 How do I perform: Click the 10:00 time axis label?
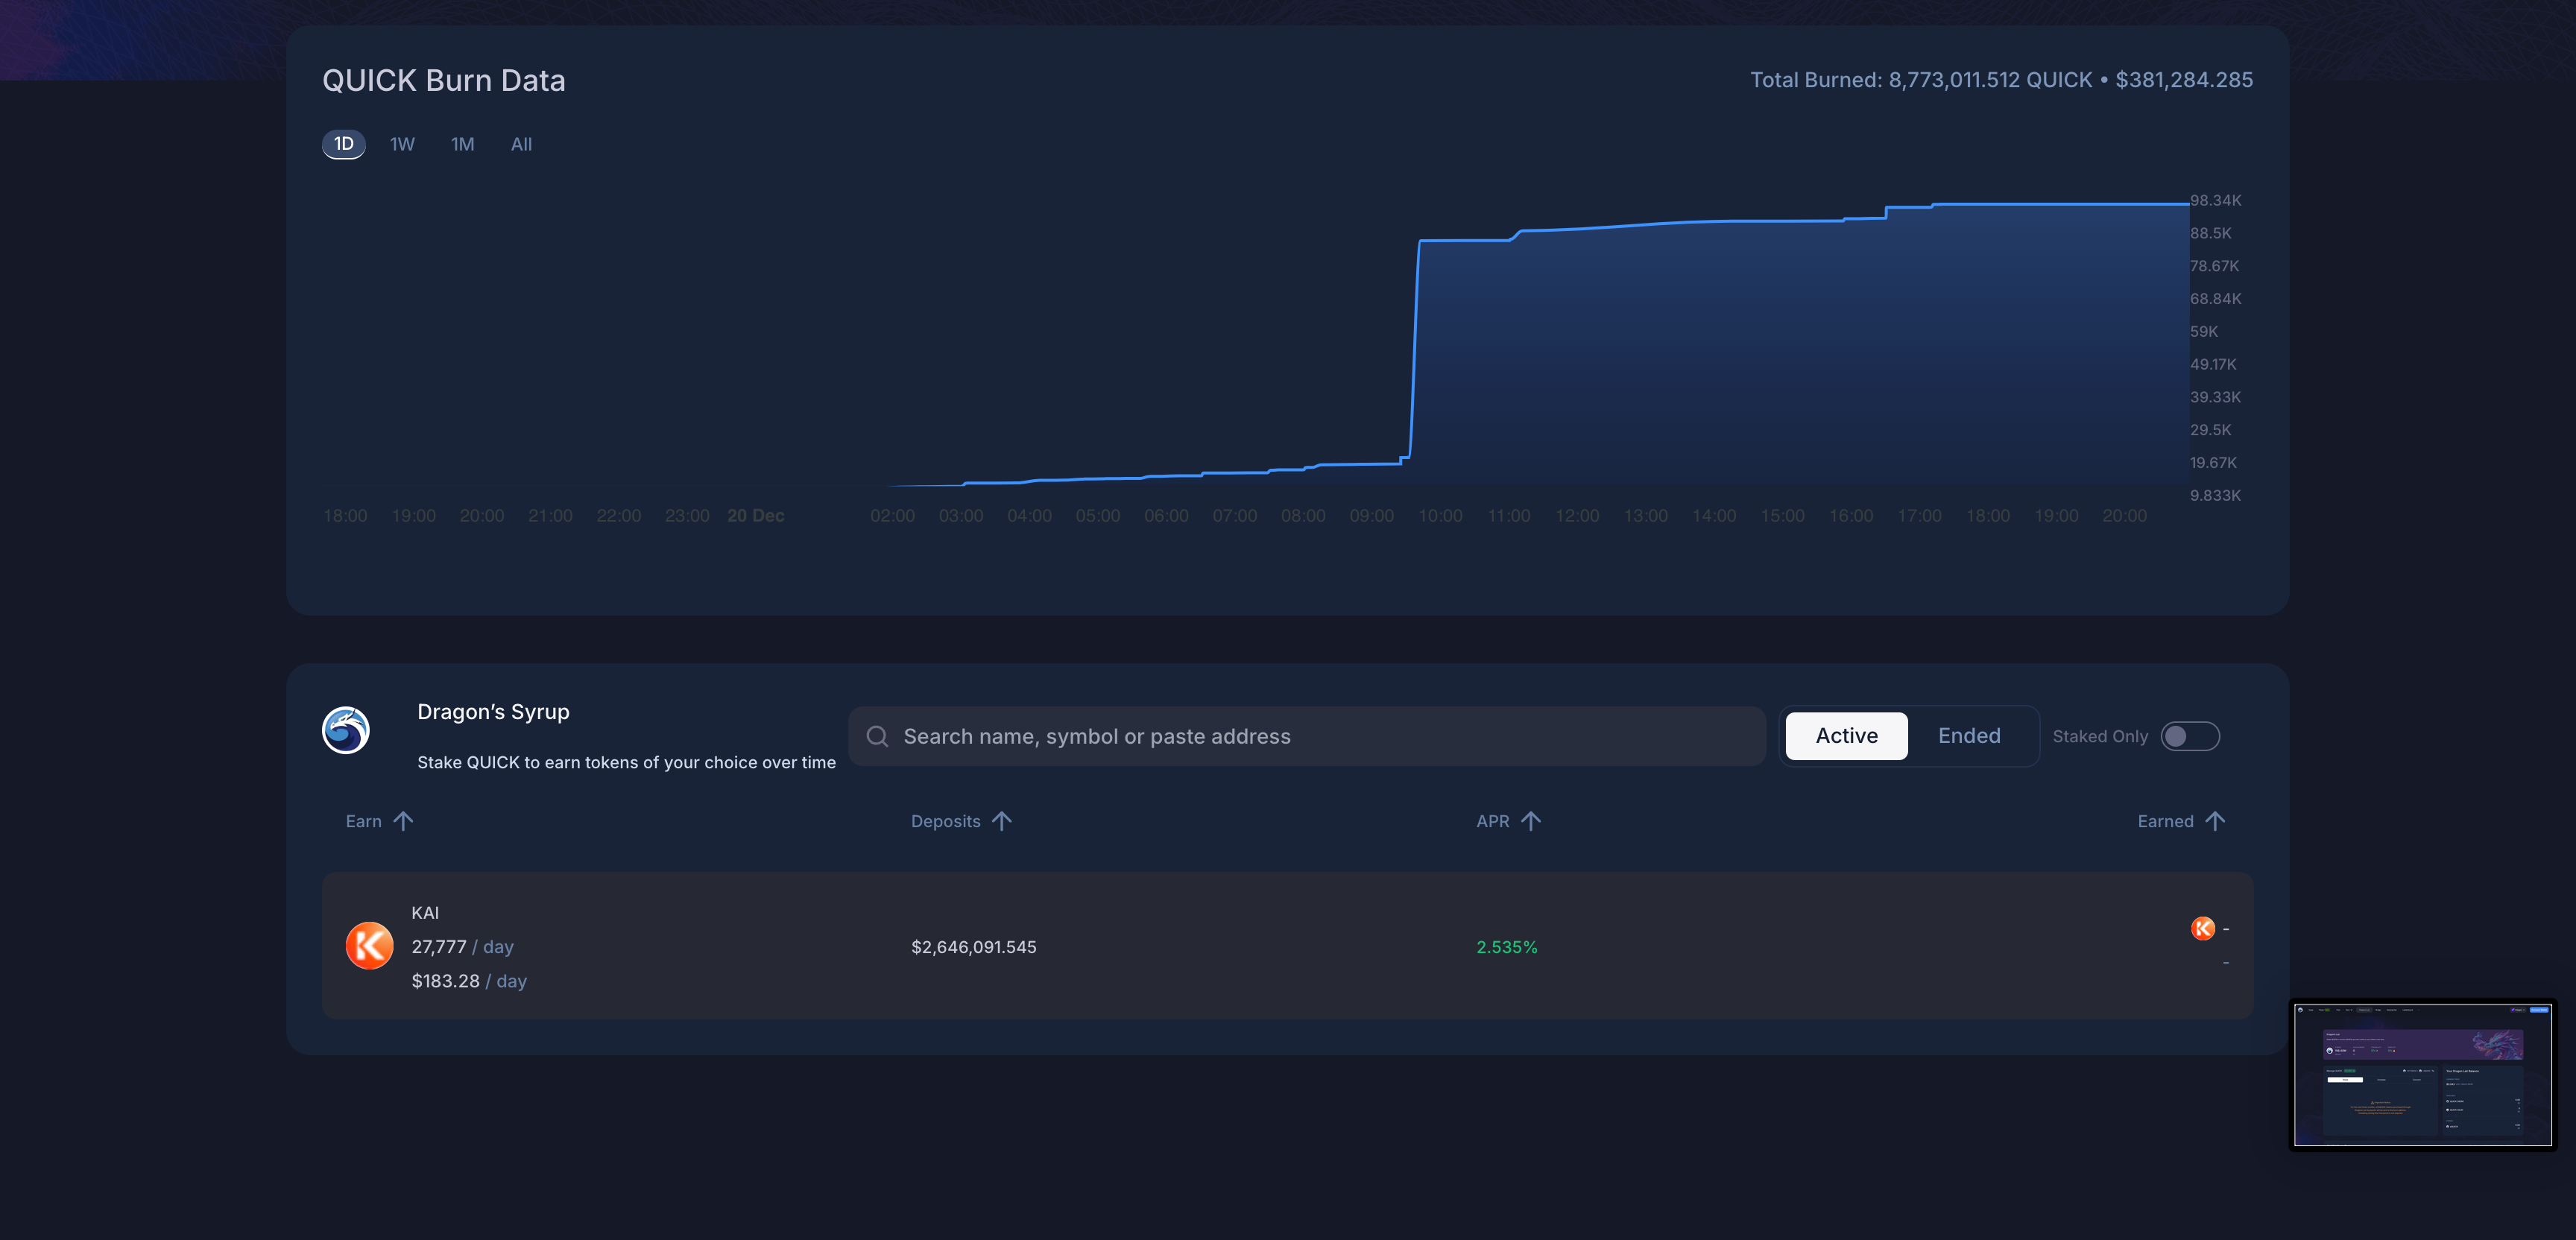pos(1440,516)
